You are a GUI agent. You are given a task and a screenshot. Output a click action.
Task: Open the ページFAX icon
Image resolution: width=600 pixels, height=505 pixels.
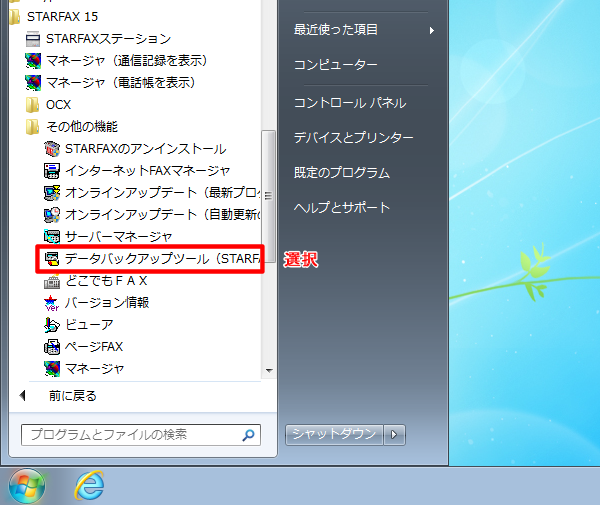coord(52,347)
